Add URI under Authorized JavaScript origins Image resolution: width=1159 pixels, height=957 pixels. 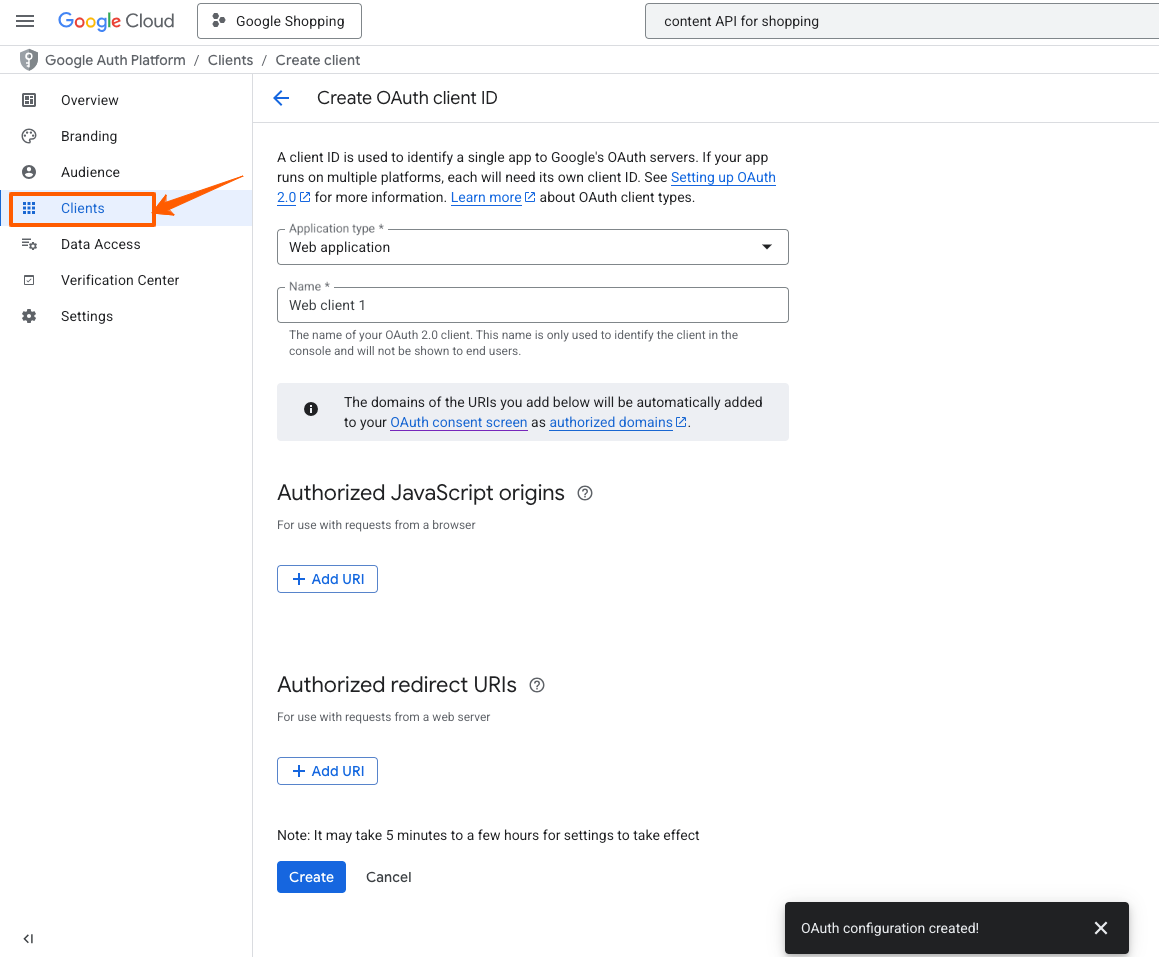tap(327, 579)
